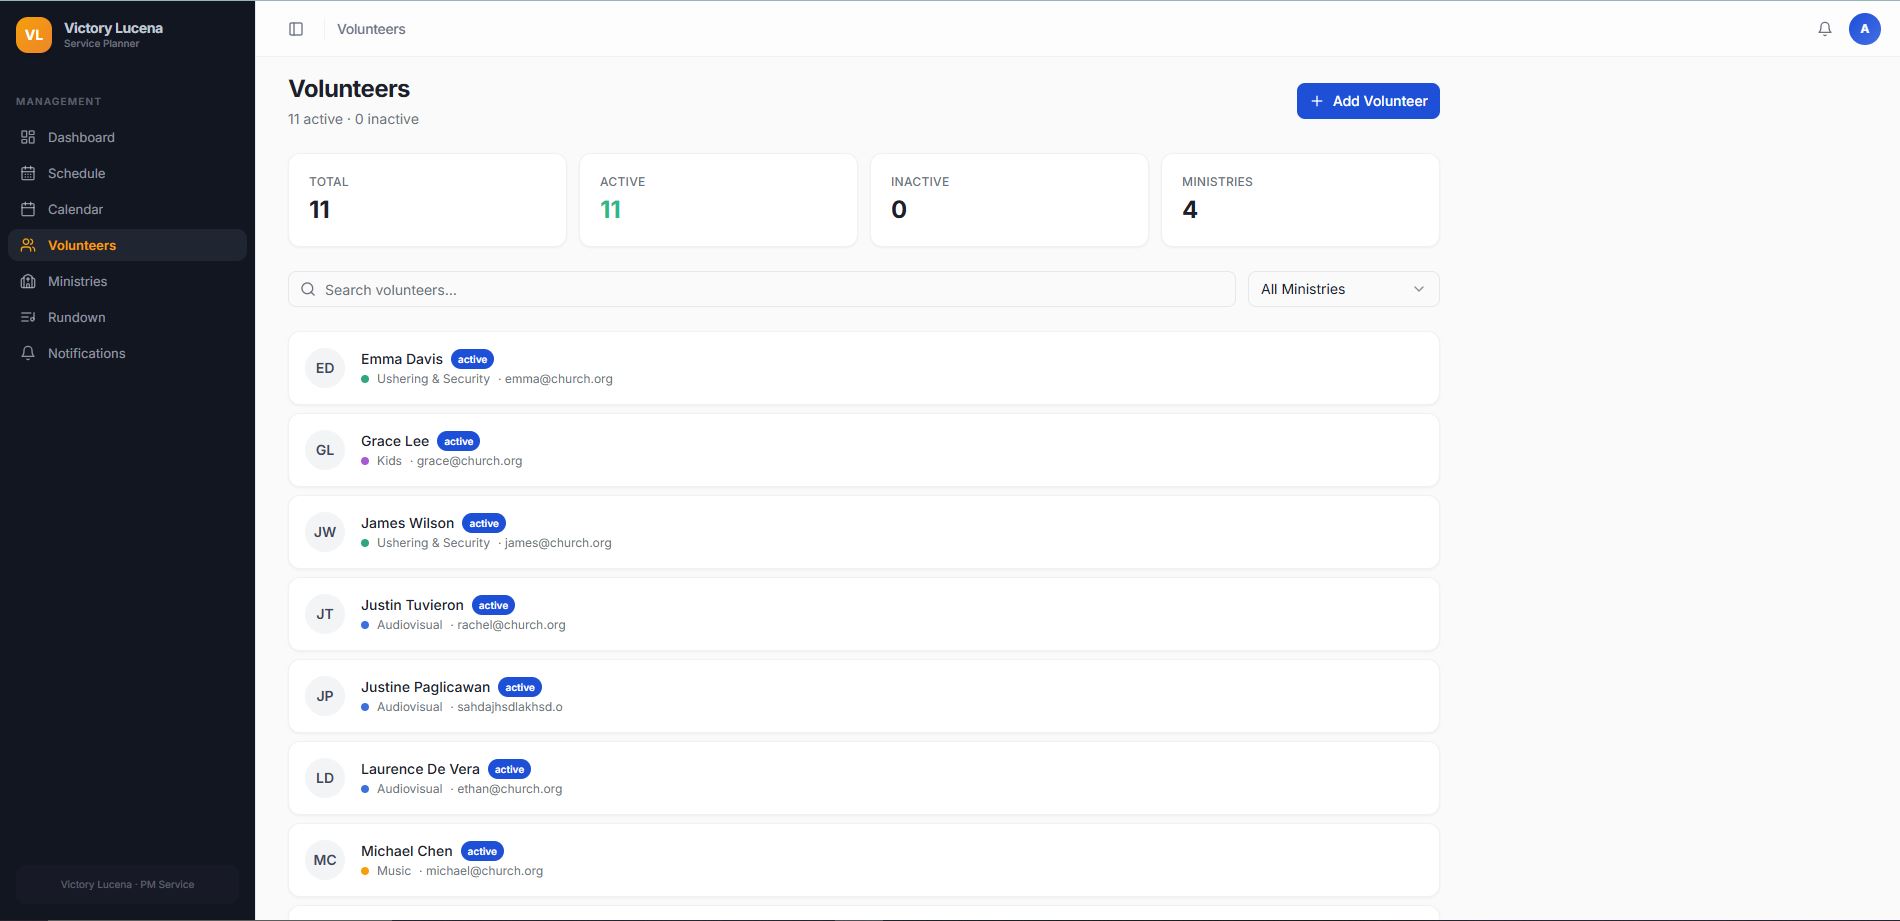The image size is (1900, 921).
Task: Click Laurence De Vera's active status badge
Action: point(509,769)
